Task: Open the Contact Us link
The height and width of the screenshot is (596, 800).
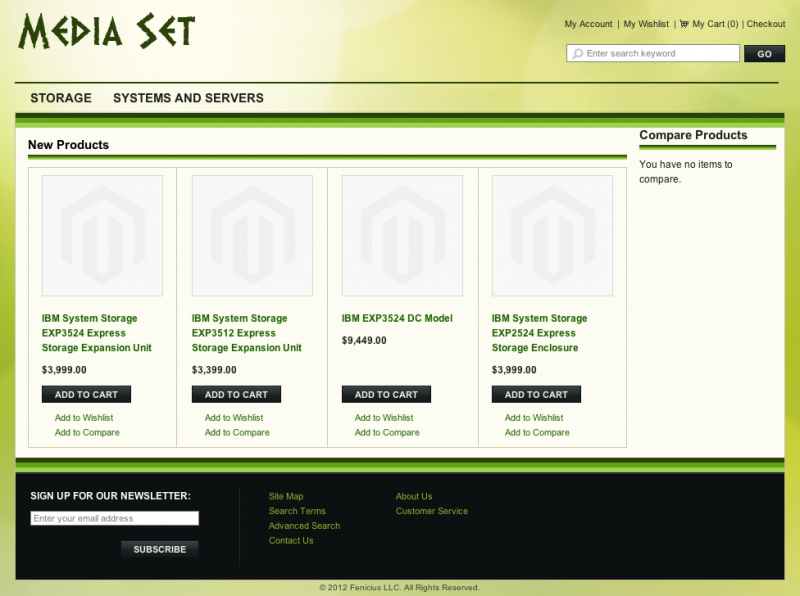Action: coord(291,541)
